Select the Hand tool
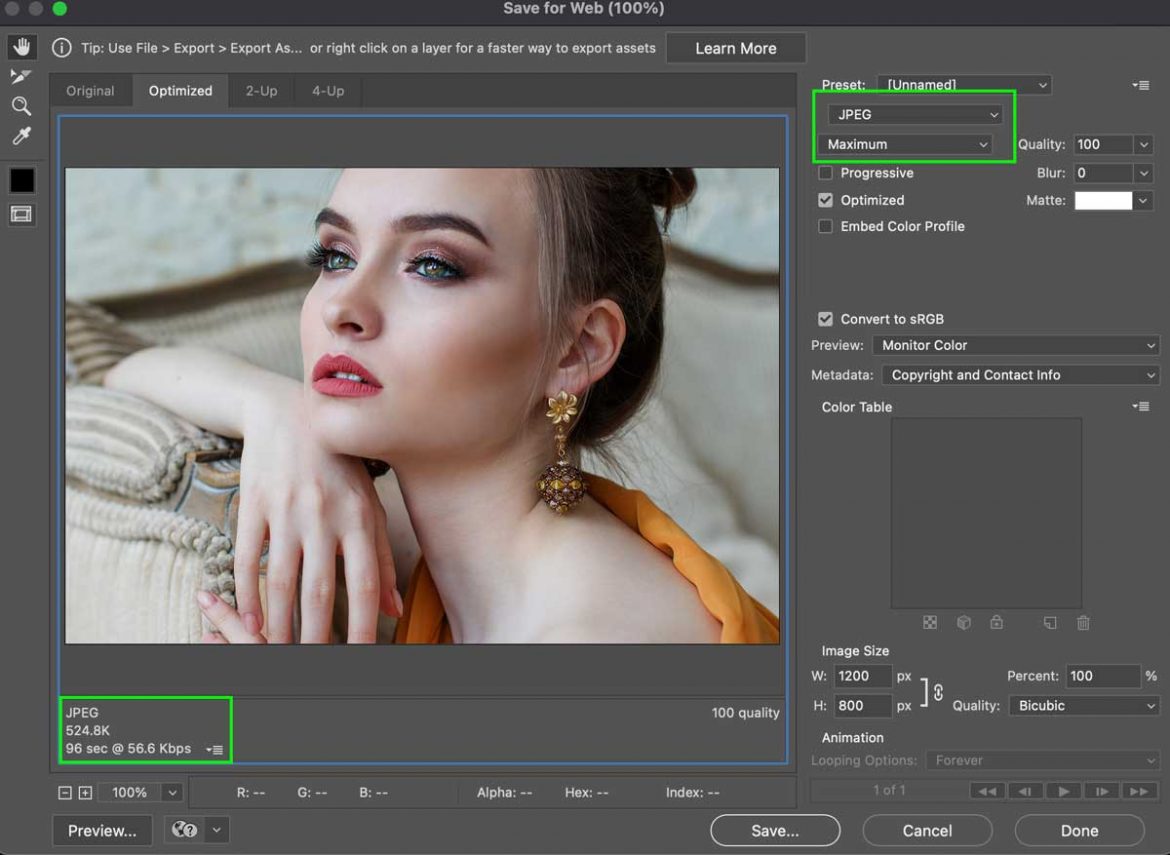The width and height of the screenshot is (1170, 855). click(x=21, y=47)
